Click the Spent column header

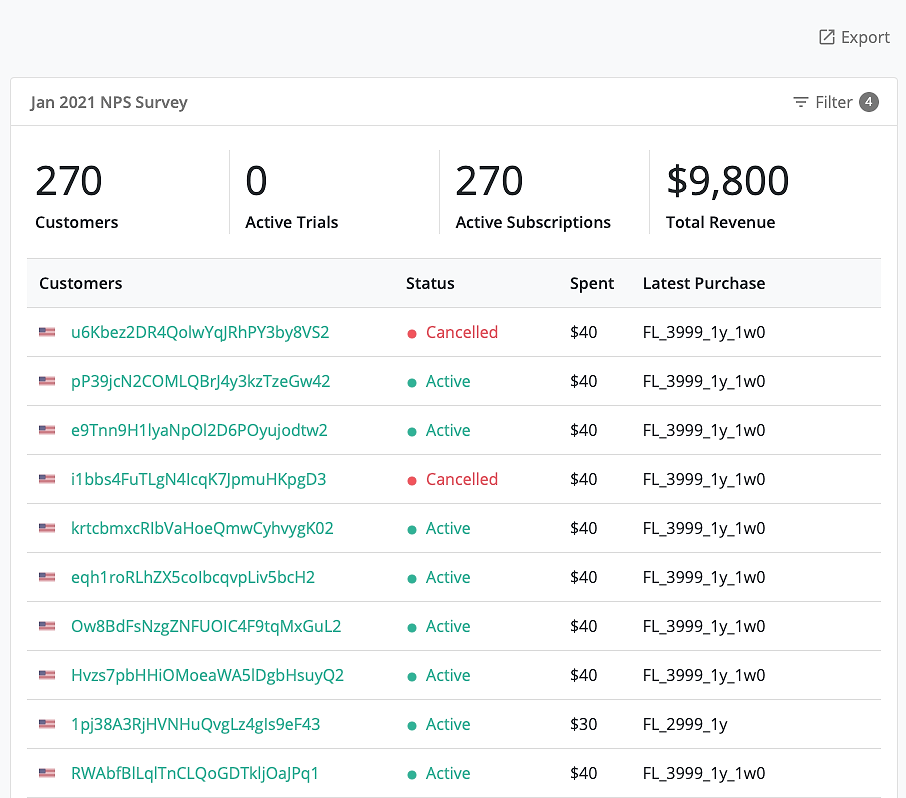coord(592,284)
